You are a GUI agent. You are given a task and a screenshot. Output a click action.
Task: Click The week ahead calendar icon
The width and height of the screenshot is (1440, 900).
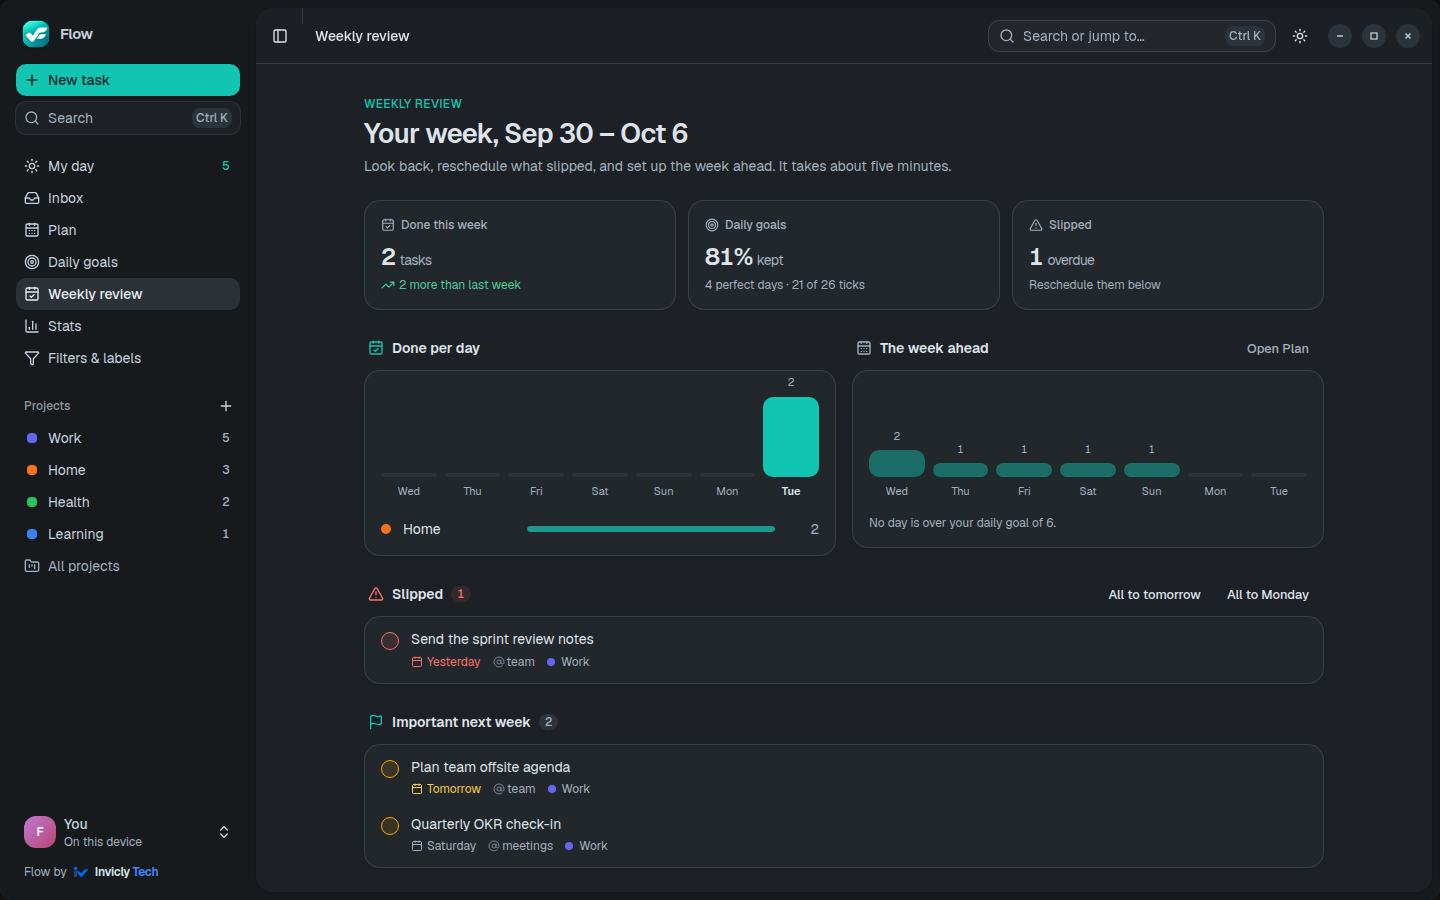864,348
